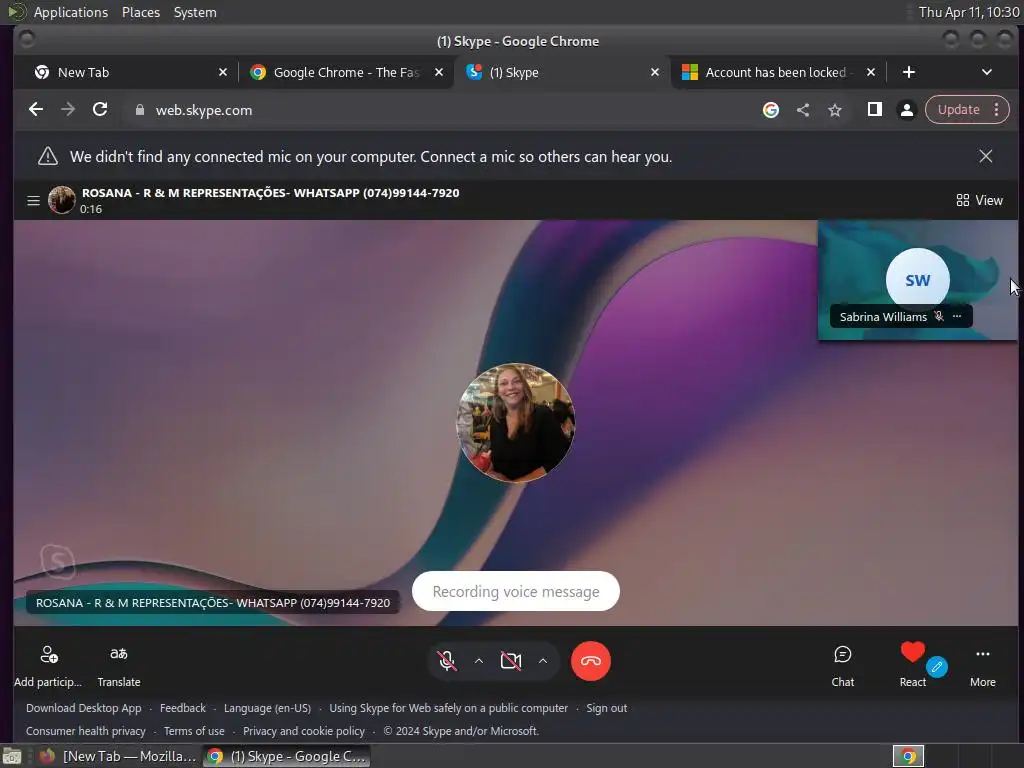Follow the Download Desktop App link
Screen dimensions: 1024x768
(x=84, y=708)
